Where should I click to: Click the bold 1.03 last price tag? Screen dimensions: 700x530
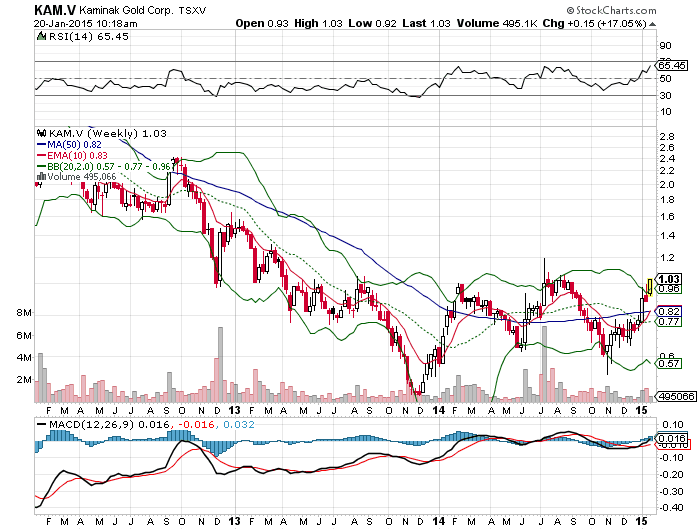(x=670, y=280)
